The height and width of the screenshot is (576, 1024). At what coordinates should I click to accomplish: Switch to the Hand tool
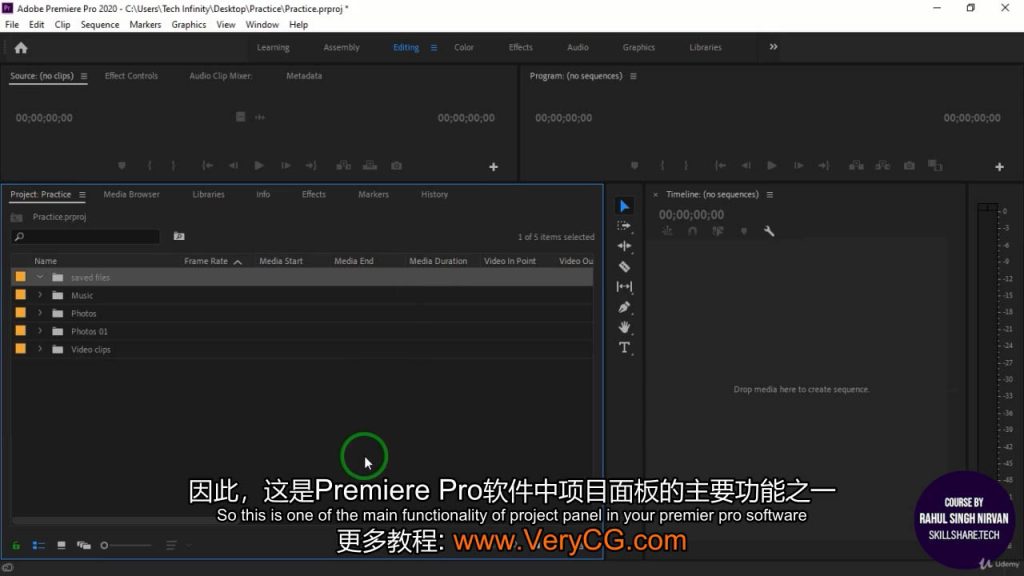coord(624,327)
